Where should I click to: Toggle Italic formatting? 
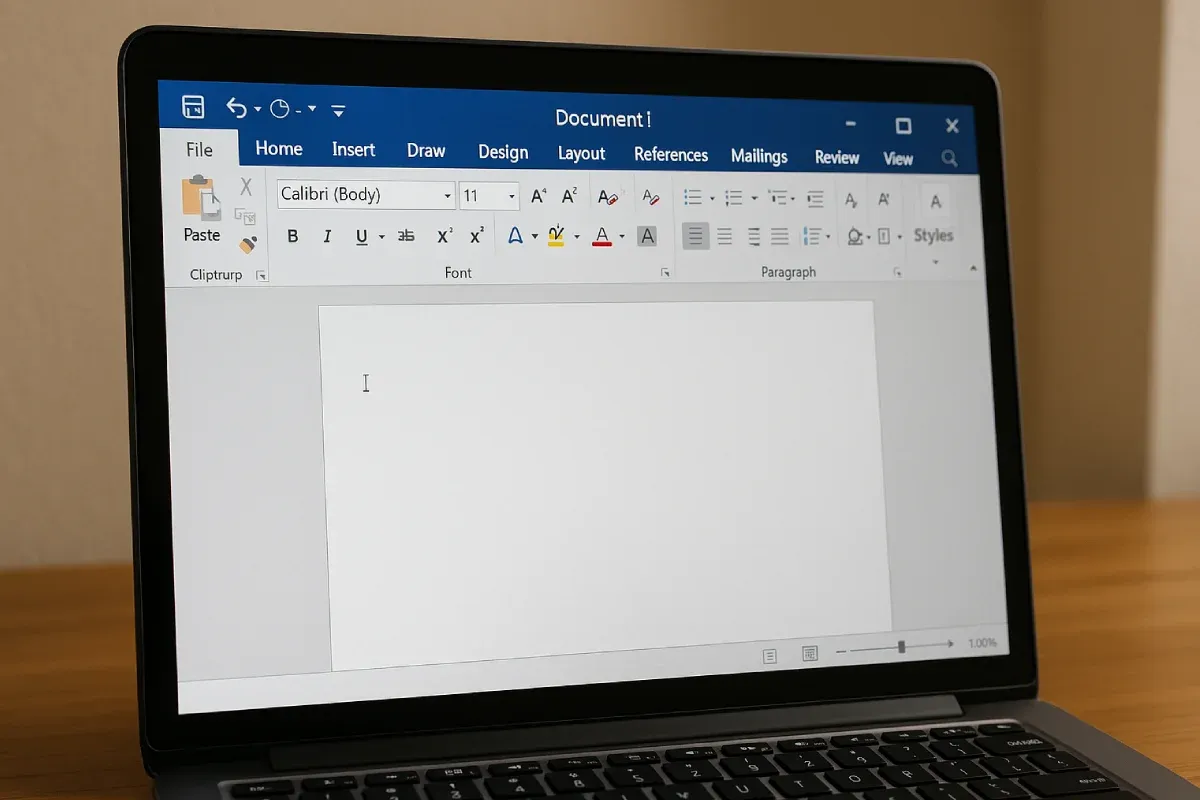[x=326, y=236]
